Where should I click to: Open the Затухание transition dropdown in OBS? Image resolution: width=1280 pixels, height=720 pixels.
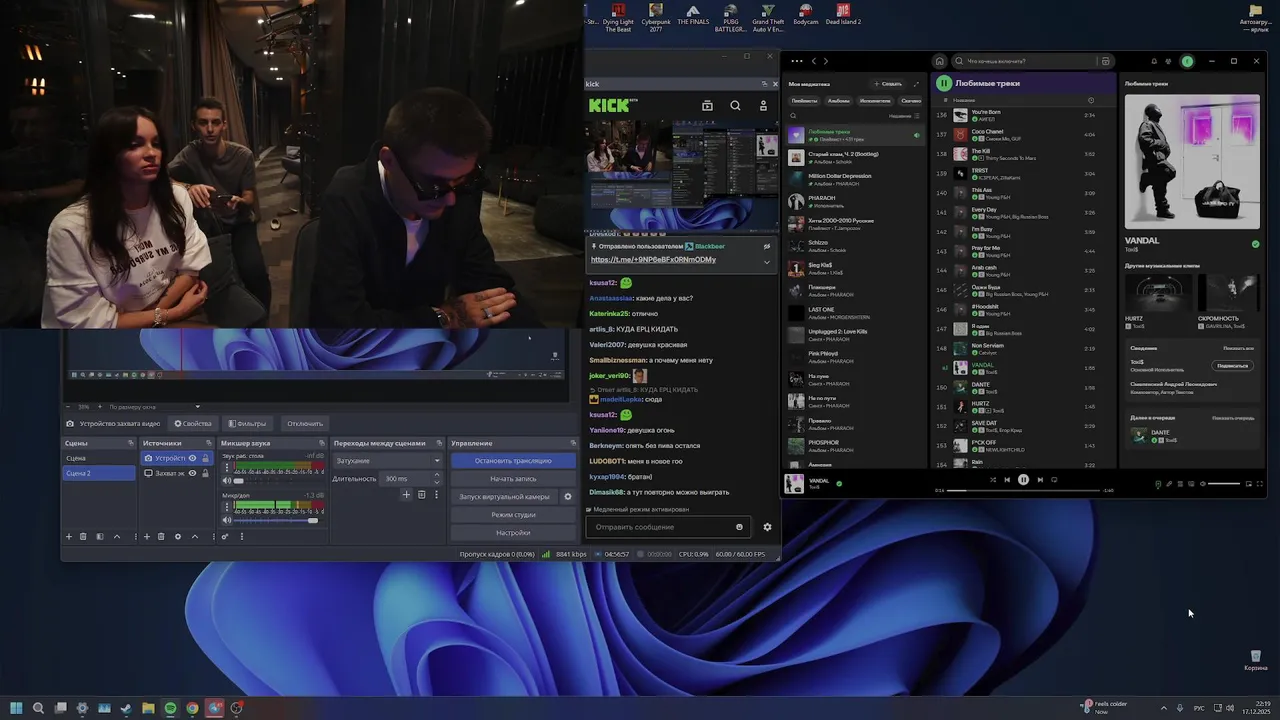click(x=388, y=461)
